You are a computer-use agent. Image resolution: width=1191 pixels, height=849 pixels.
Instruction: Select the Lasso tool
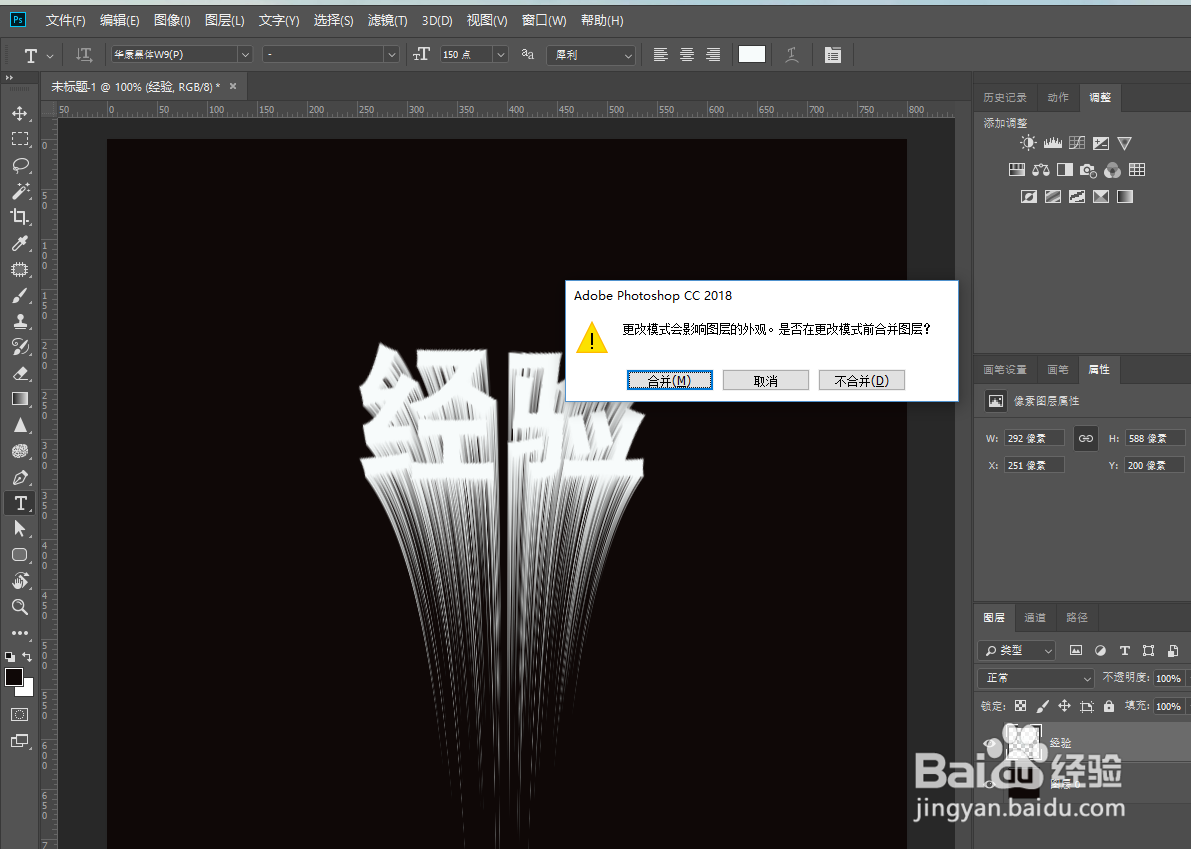click(x=20, y=165)
